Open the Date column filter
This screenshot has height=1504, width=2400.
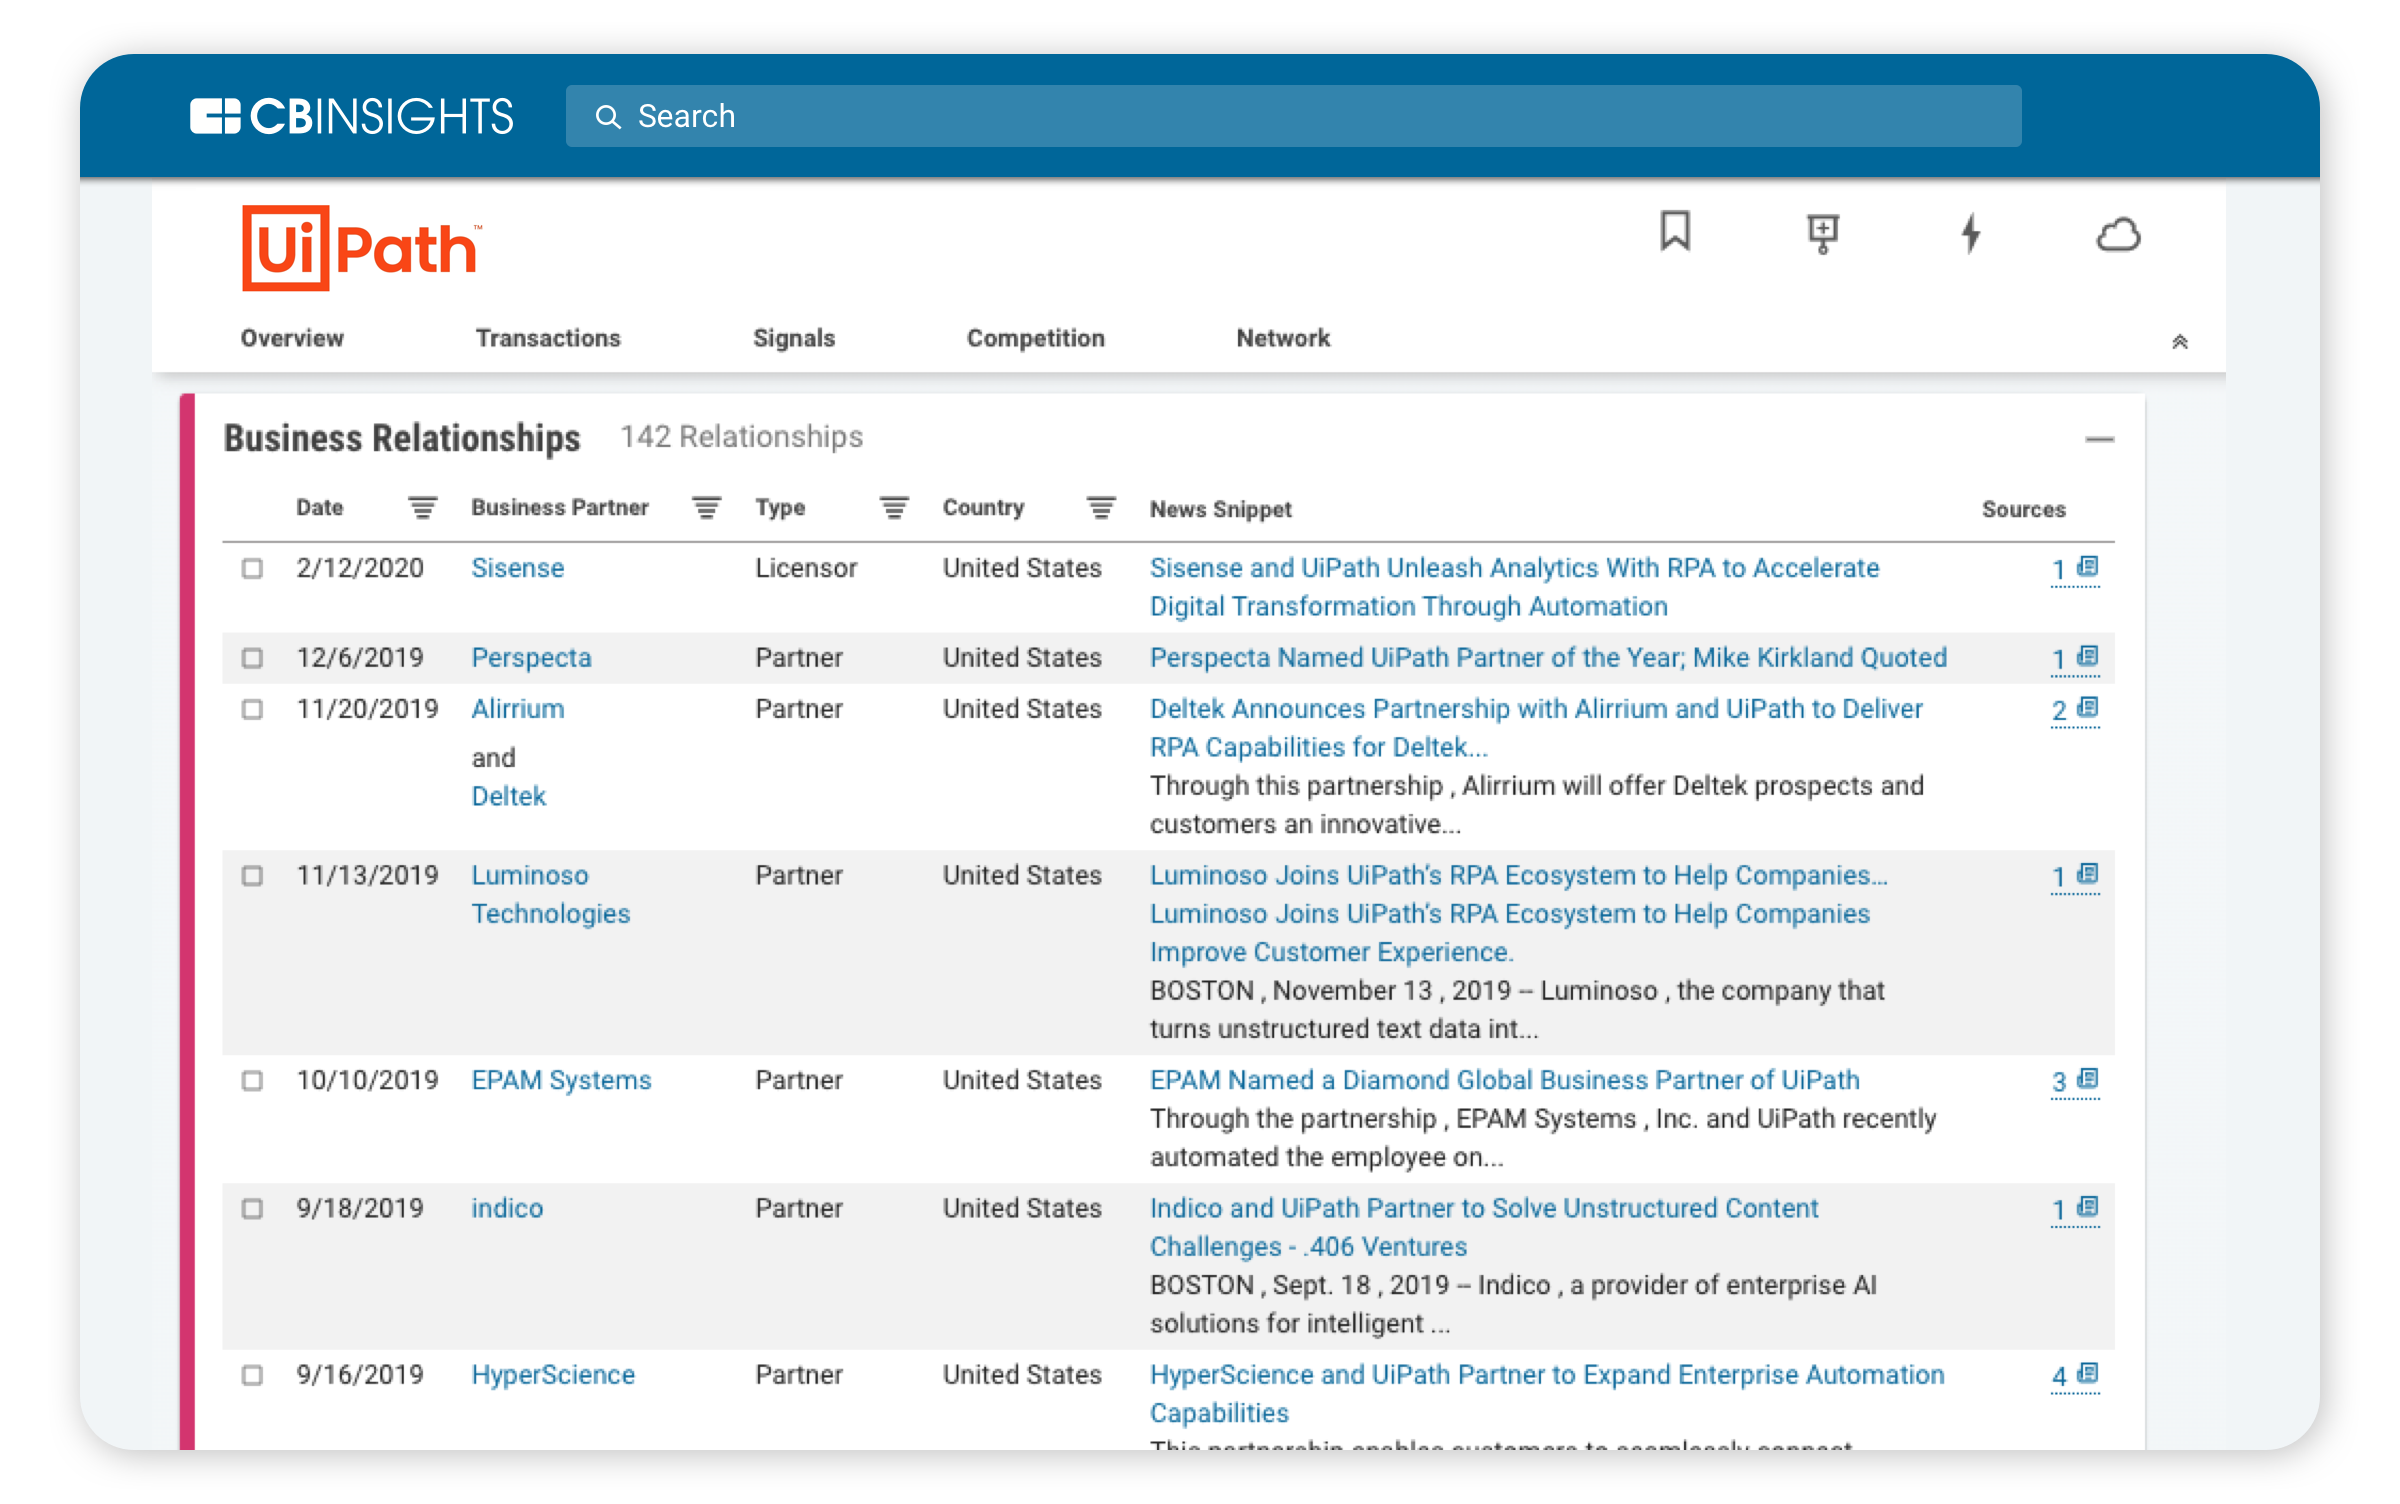pos(422,508)
